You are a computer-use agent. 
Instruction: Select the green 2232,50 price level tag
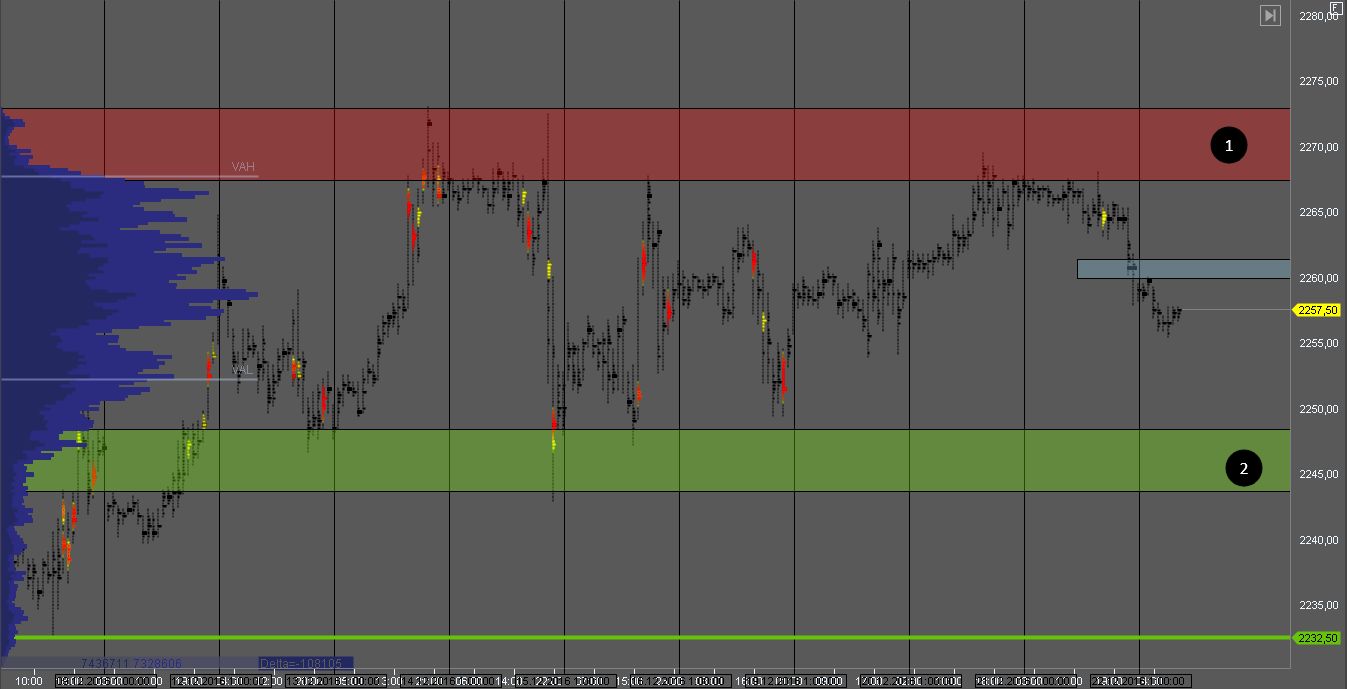pyautogui.click(x=1317, y=638)
